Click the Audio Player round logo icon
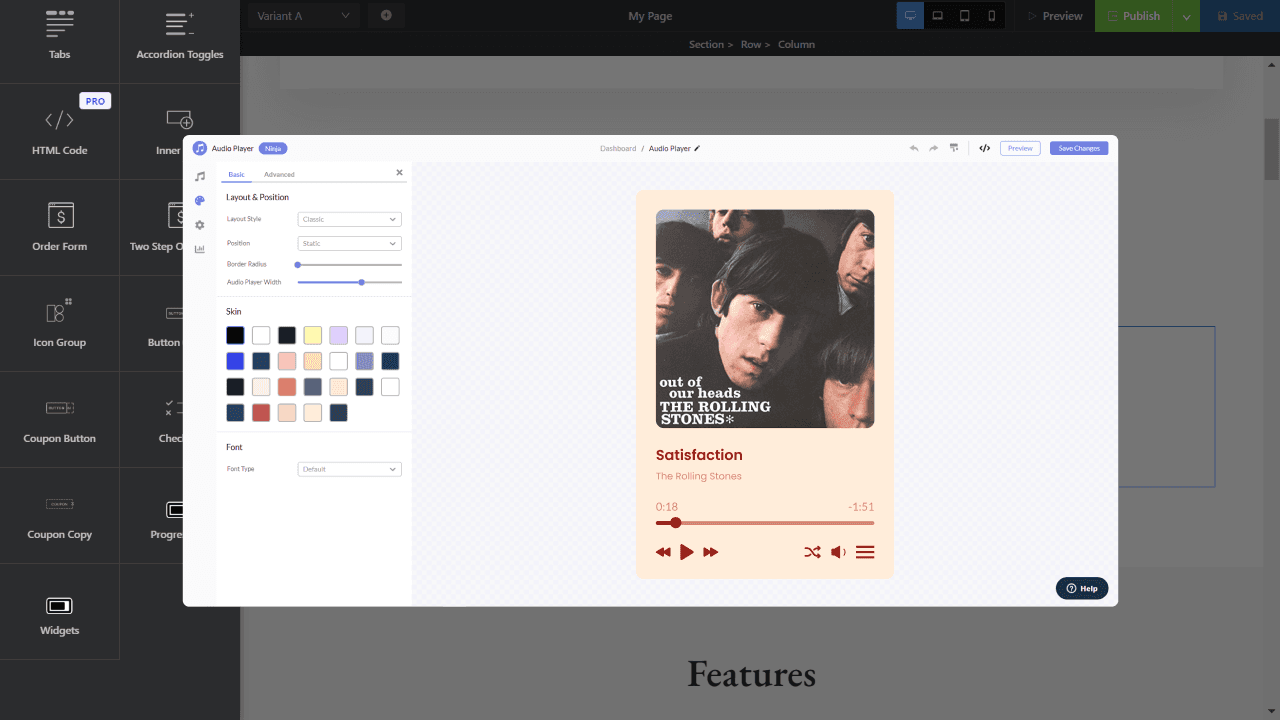 (x=200, y=148)
